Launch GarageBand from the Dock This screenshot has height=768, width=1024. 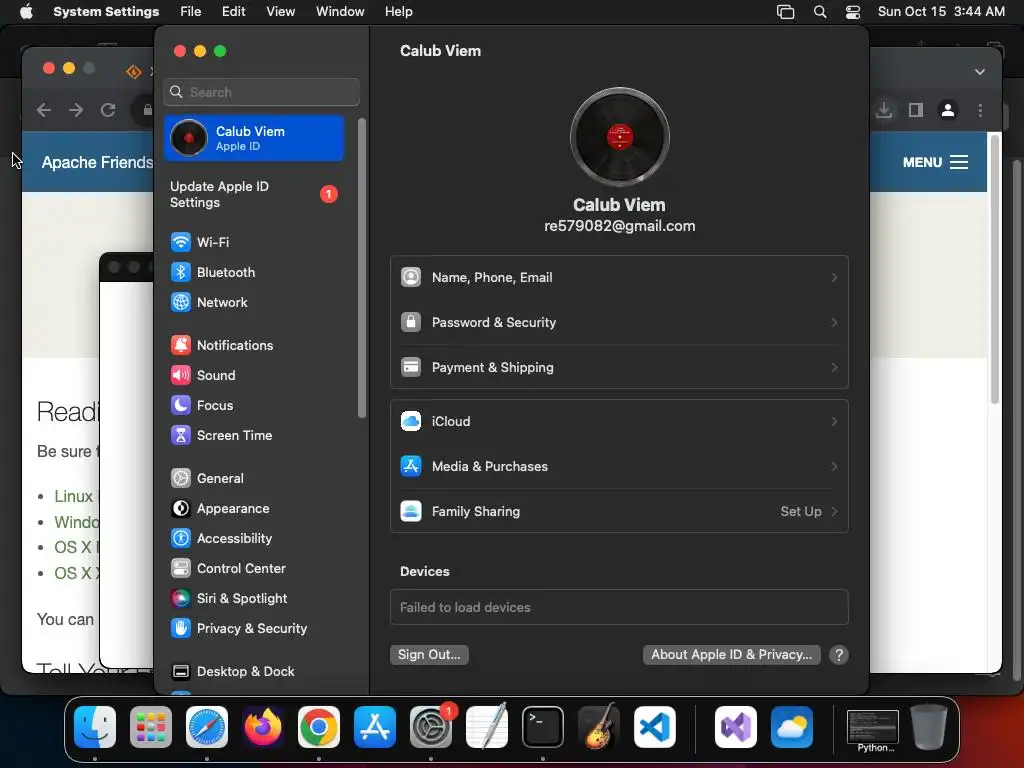tap(599, 727)
